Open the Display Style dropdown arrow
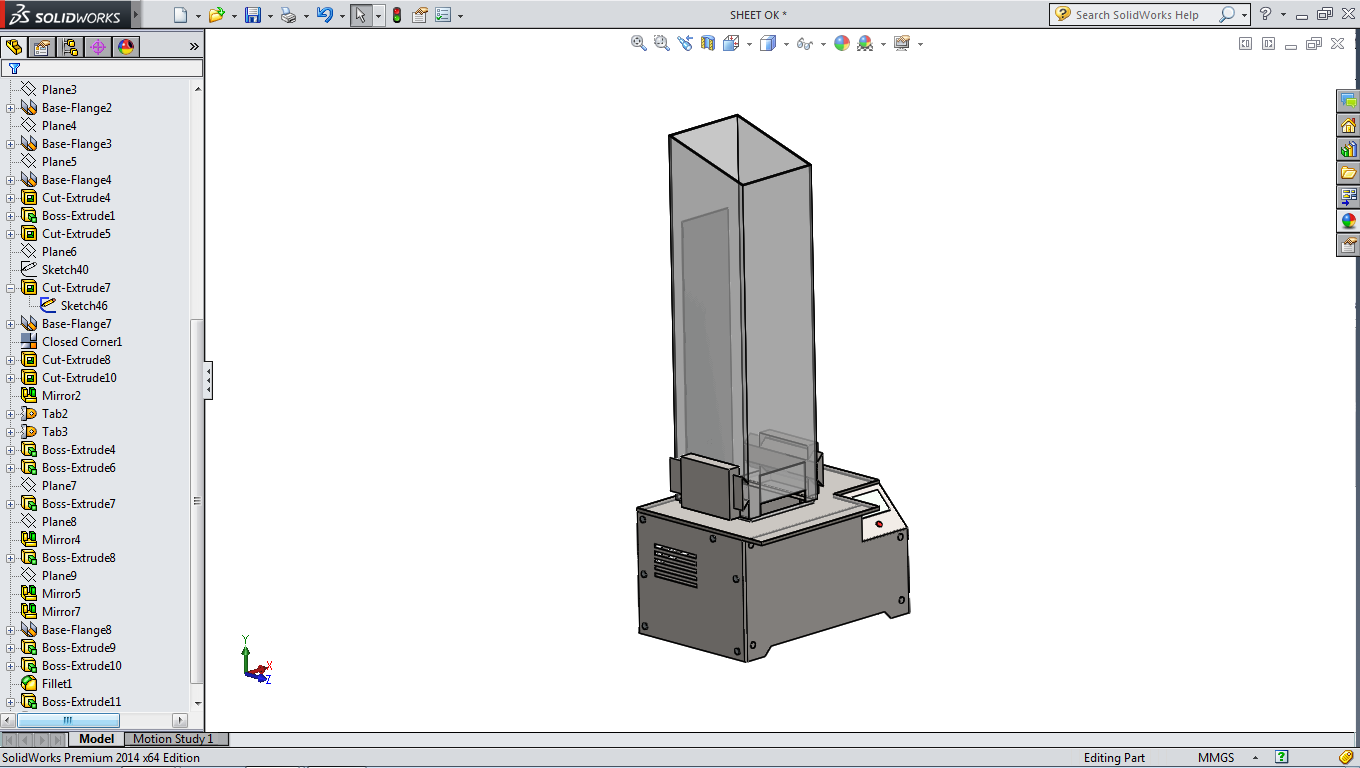 786,44
